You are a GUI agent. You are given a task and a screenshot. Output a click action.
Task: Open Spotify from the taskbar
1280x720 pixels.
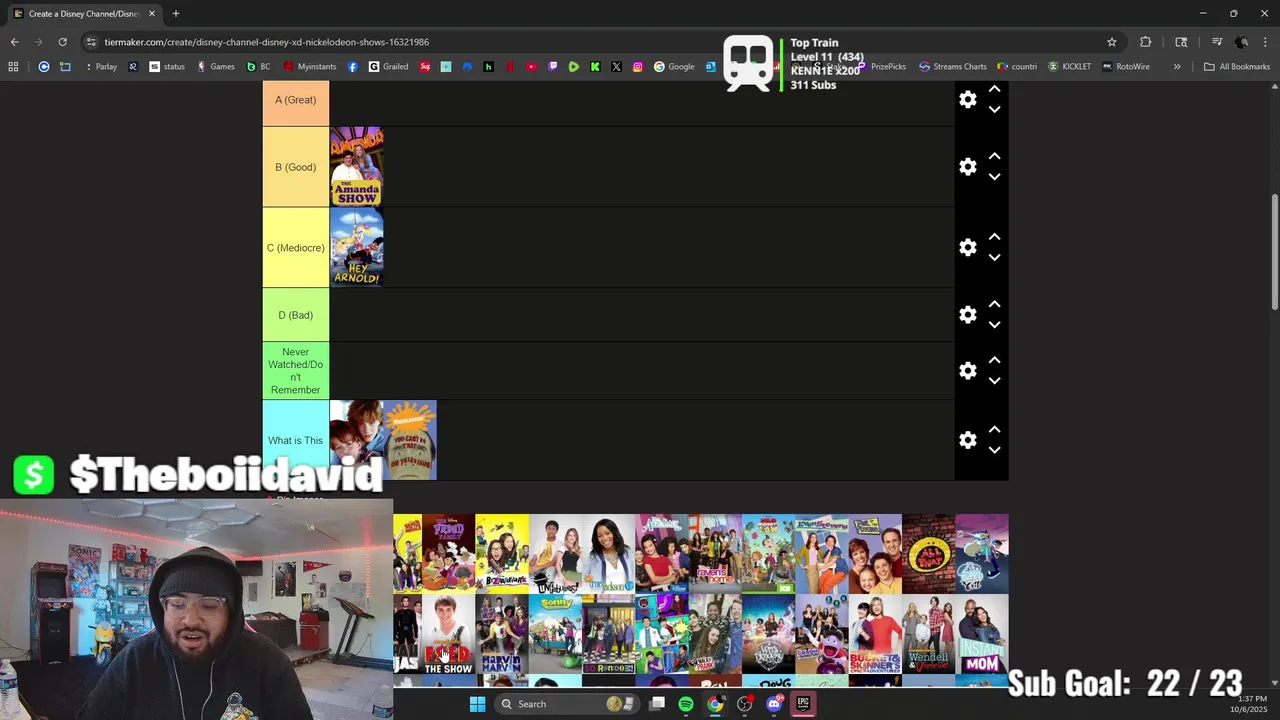686,704
